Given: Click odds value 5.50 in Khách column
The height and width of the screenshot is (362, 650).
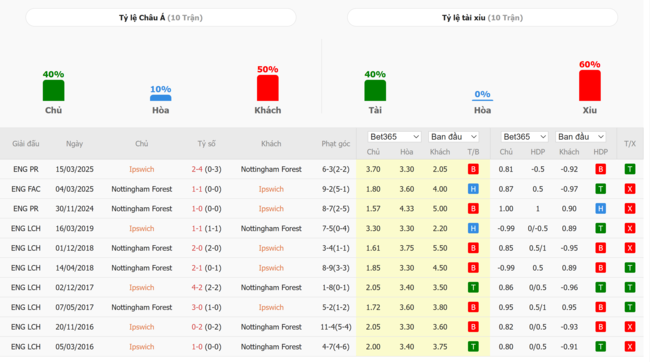Looking at the screenshot, I should 440,248.
